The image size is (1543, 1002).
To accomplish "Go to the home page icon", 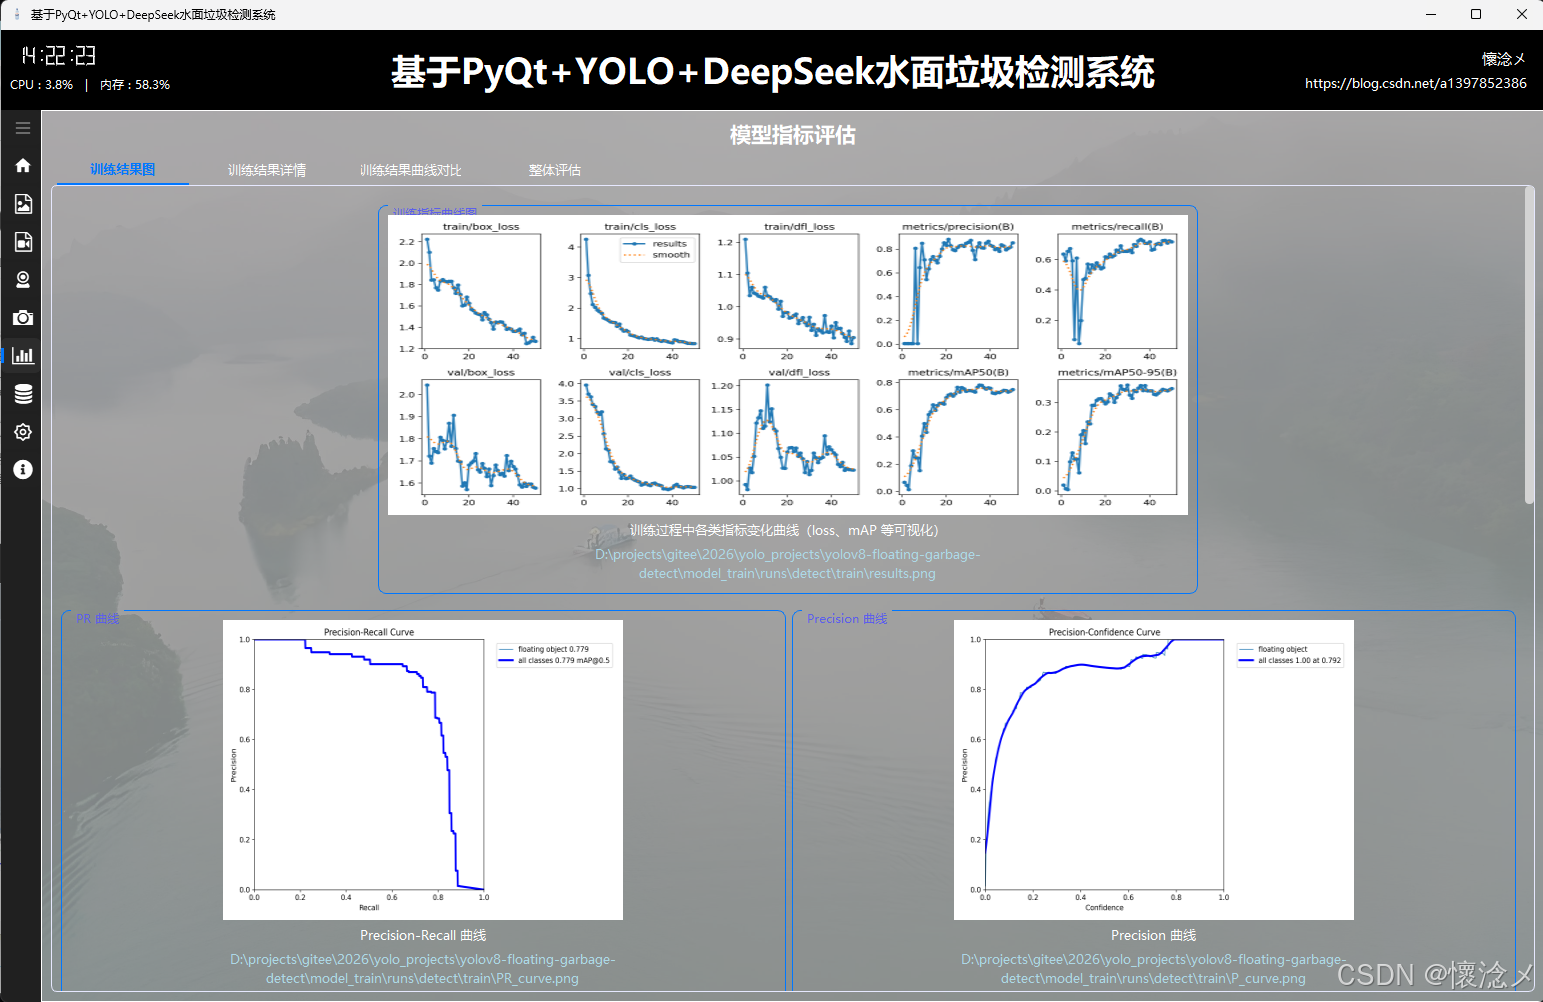I will (23, 166).
